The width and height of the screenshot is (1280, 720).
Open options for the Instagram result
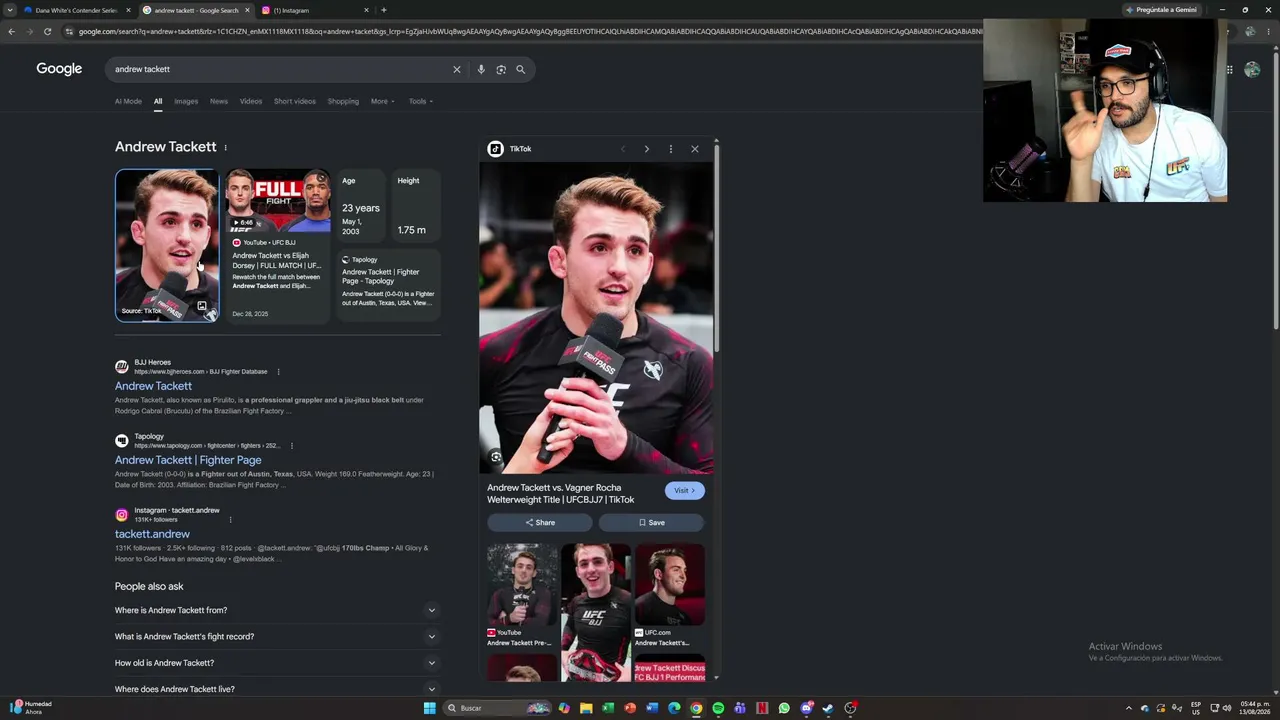230,519
